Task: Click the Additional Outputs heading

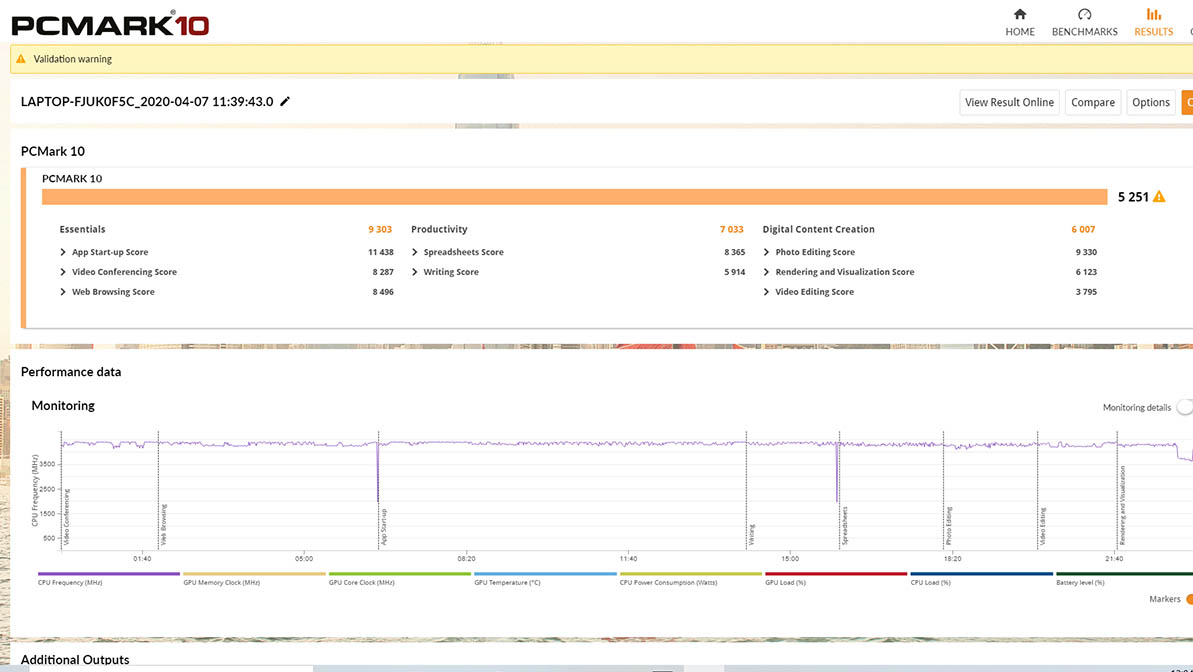Action: 75,659
